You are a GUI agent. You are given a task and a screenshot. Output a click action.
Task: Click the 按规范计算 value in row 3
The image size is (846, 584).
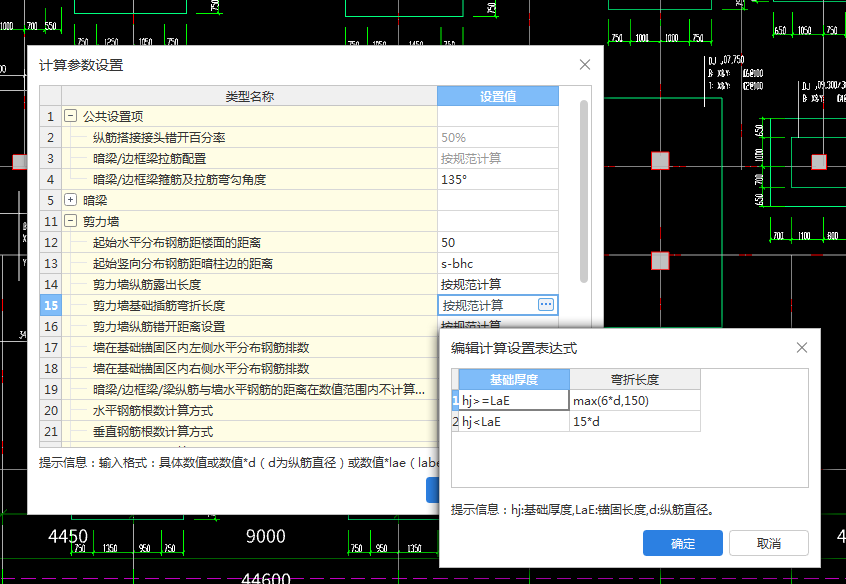click(x=497, y=159)
